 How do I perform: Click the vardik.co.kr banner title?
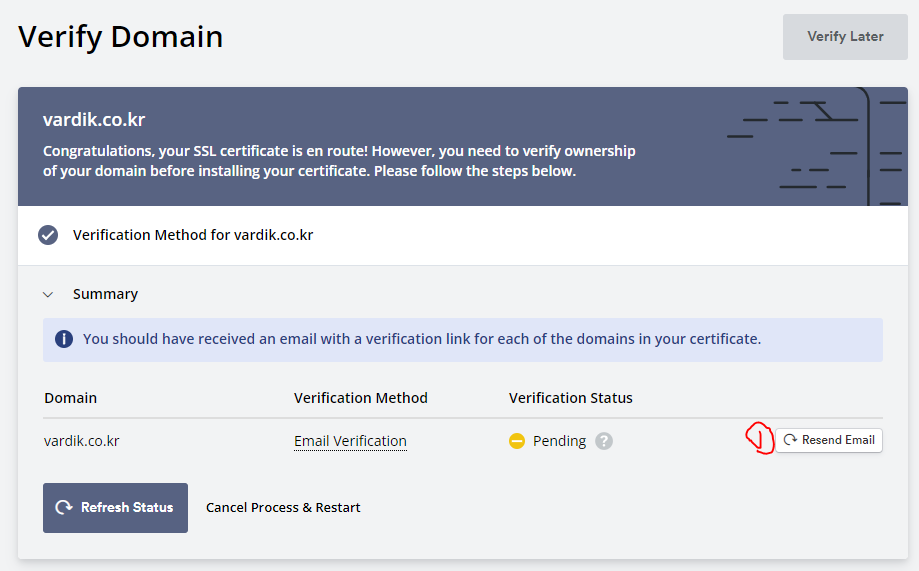tap(94, 120)
